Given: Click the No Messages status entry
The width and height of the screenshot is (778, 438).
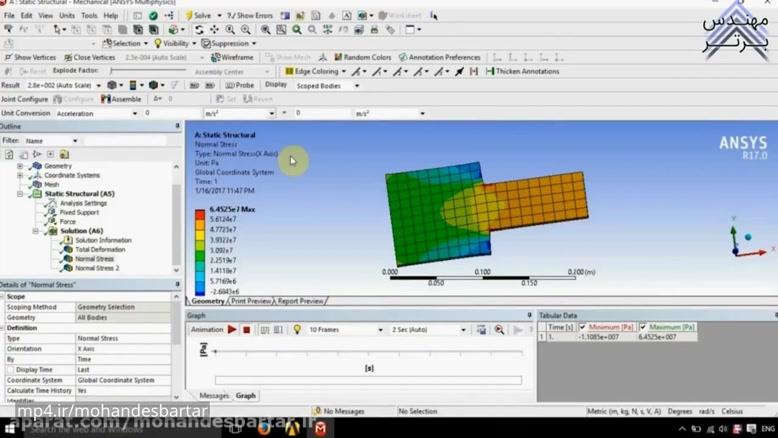Looking at the screenshot, I should click(x=340, y=412).
